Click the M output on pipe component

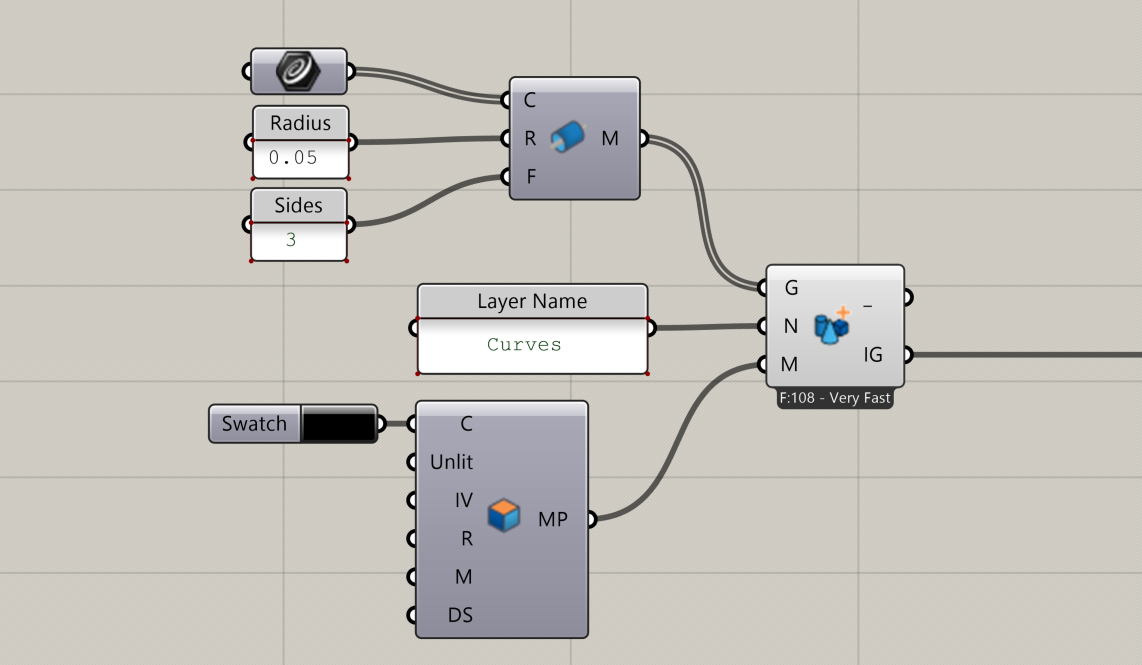coord(610,138)
